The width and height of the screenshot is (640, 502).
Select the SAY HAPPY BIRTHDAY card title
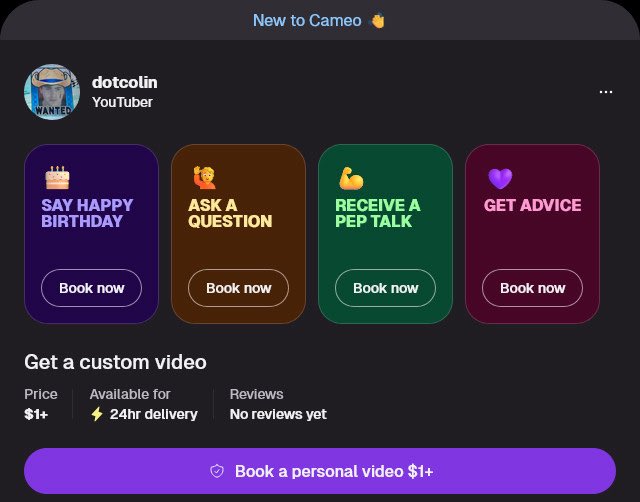(x=87, y=213)
